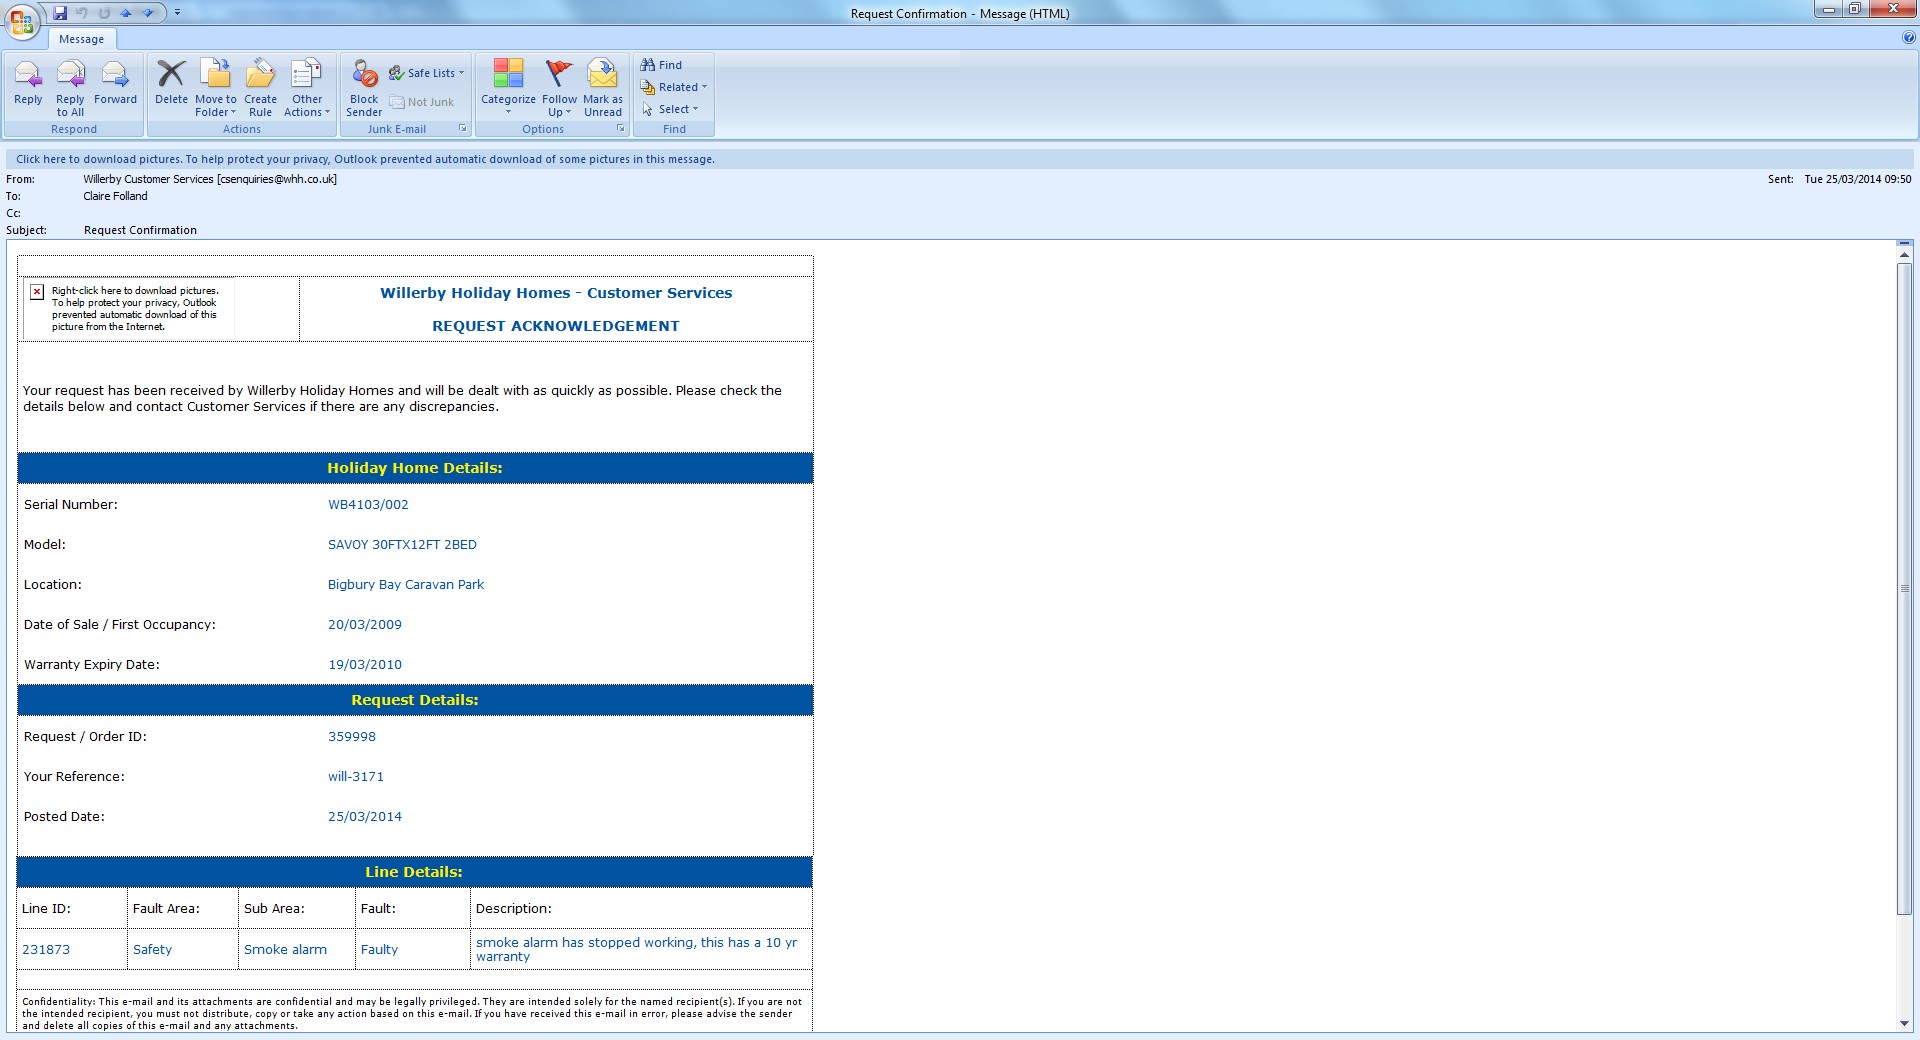The width and height of the screenshot is (1920, 1040).
Task: Choose Reply to All
Action: point(70,88)
